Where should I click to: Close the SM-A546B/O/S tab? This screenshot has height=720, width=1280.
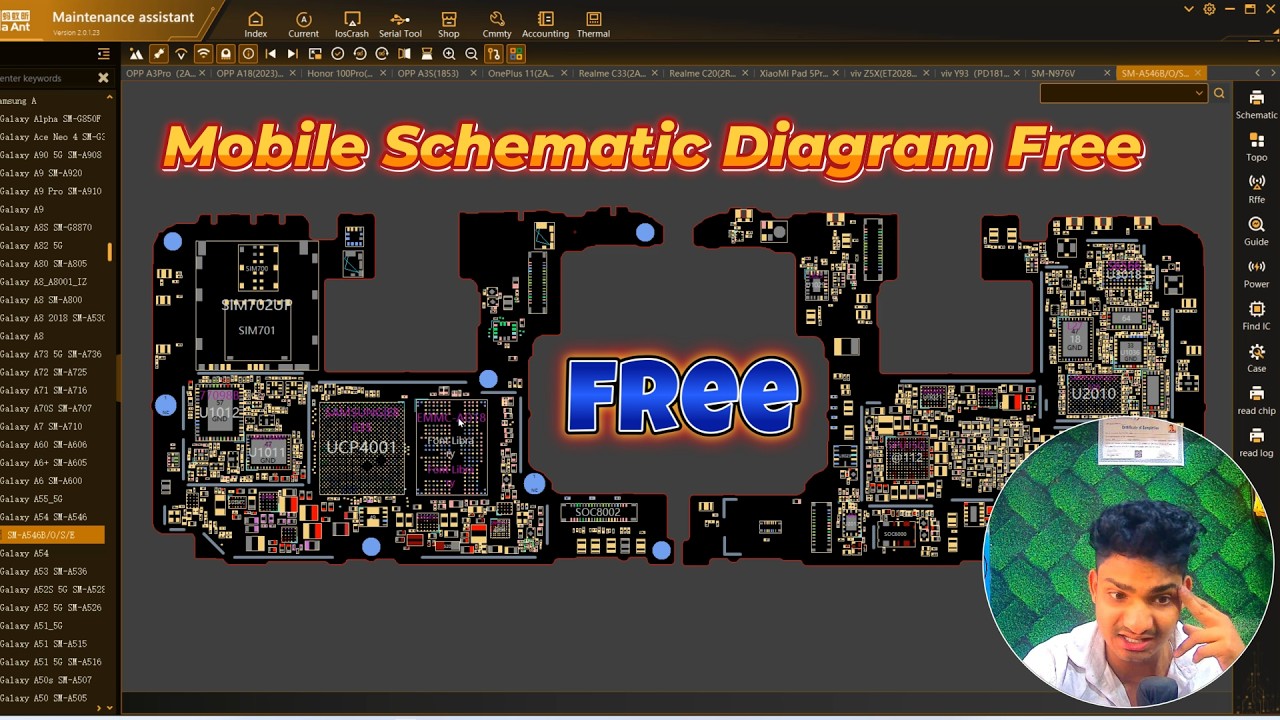(1198, 73)
